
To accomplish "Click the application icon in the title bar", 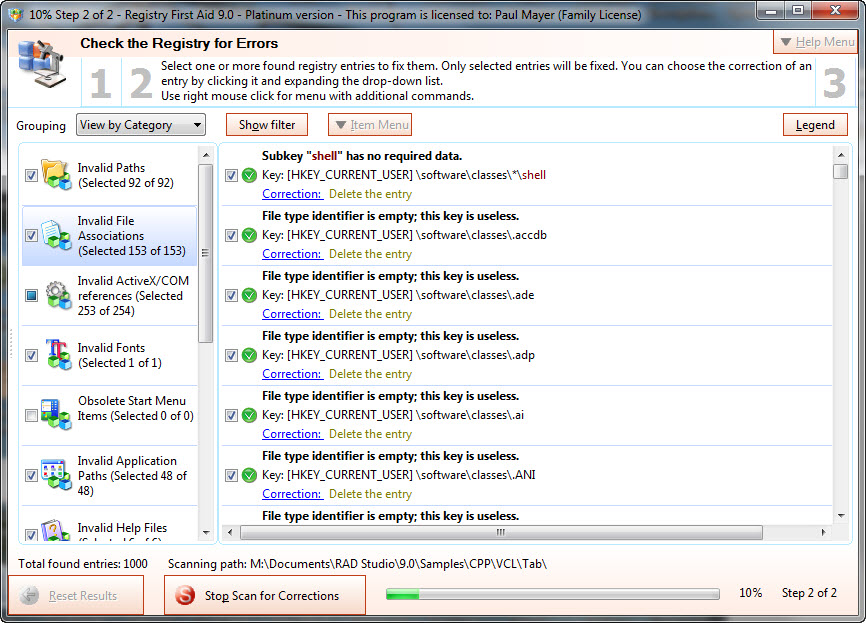I will coord(15,14).
